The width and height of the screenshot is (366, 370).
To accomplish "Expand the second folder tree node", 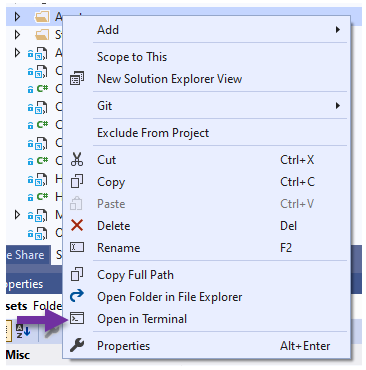I will click(17, 34).
